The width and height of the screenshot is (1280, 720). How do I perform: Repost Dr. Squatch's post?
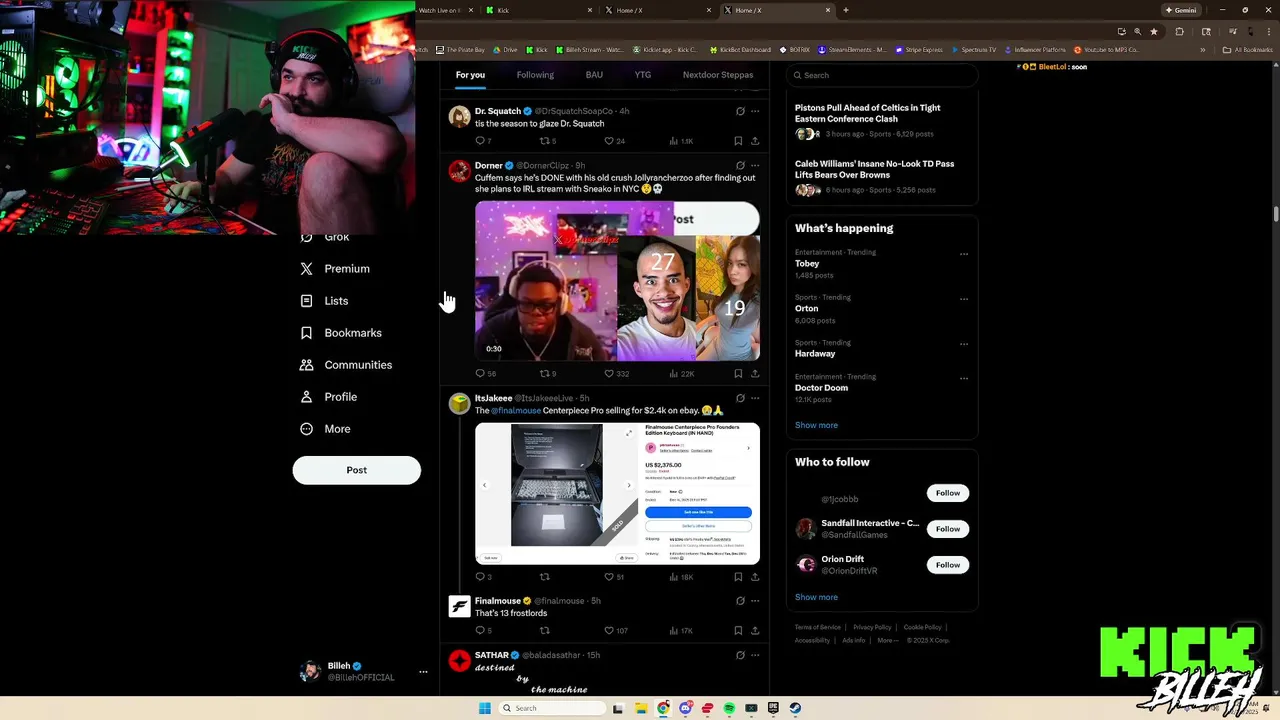(548, 141)
